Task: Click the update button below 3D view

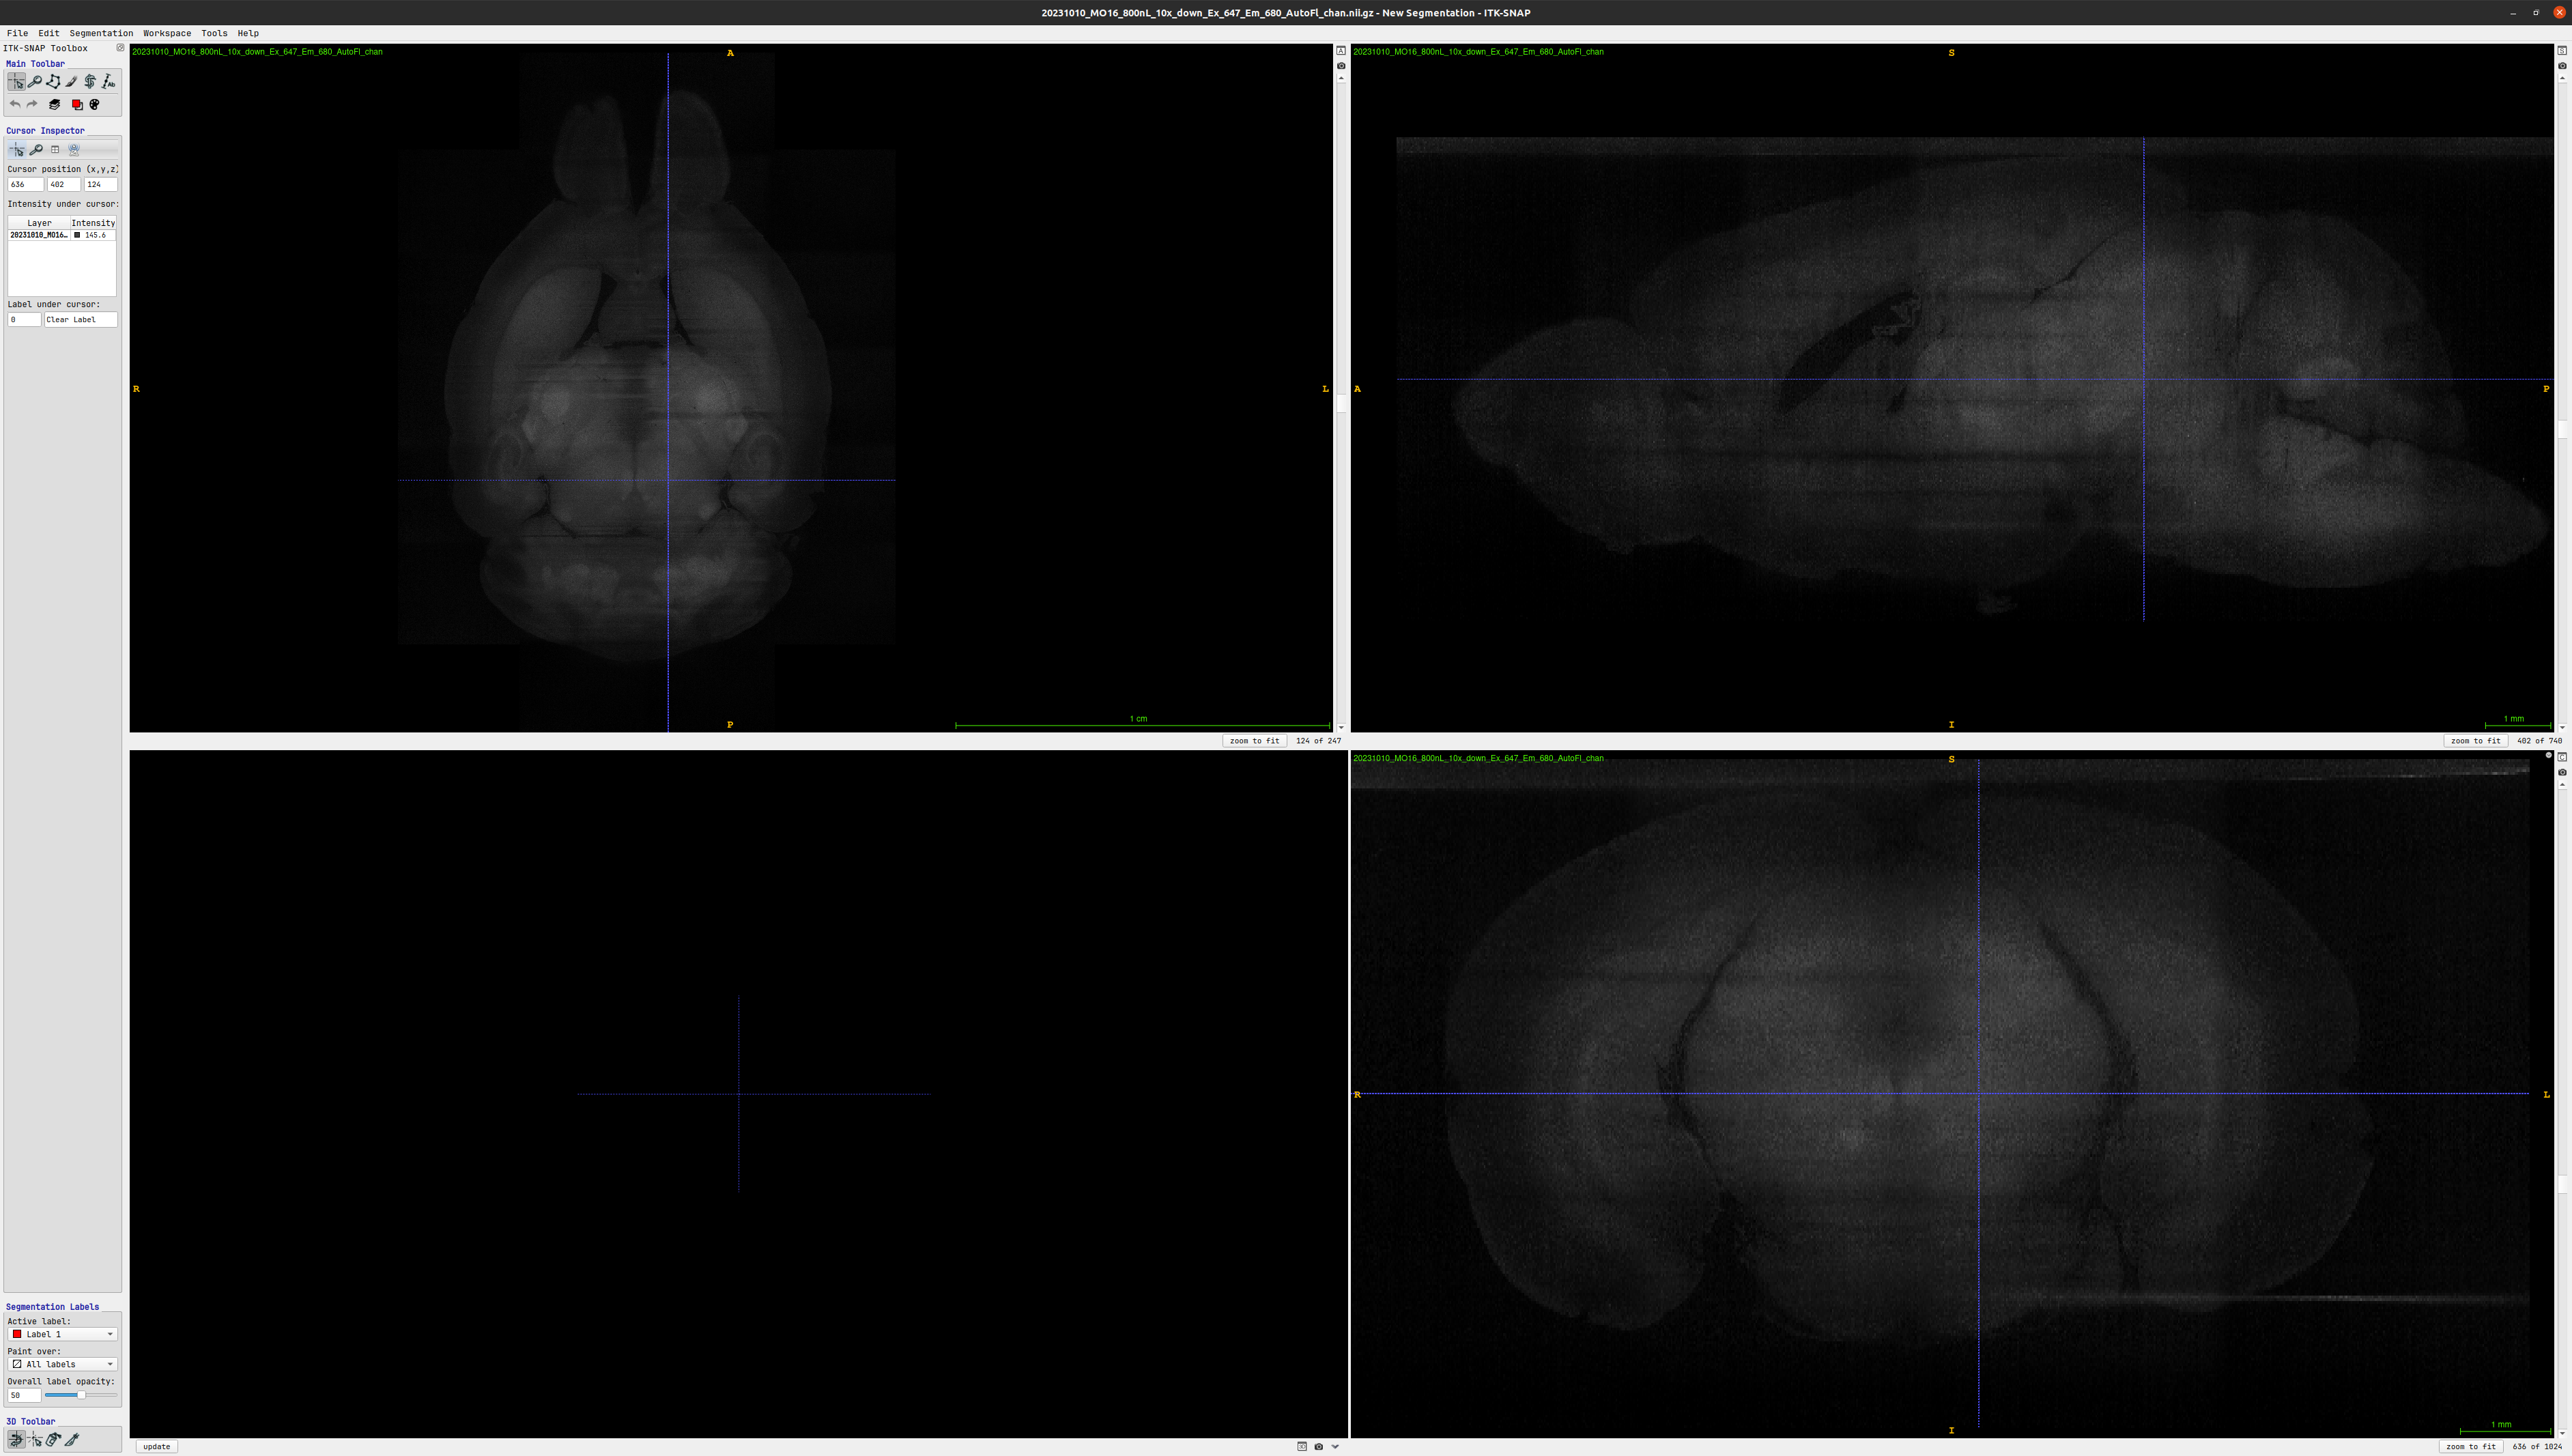Action: pos(156,1447)
